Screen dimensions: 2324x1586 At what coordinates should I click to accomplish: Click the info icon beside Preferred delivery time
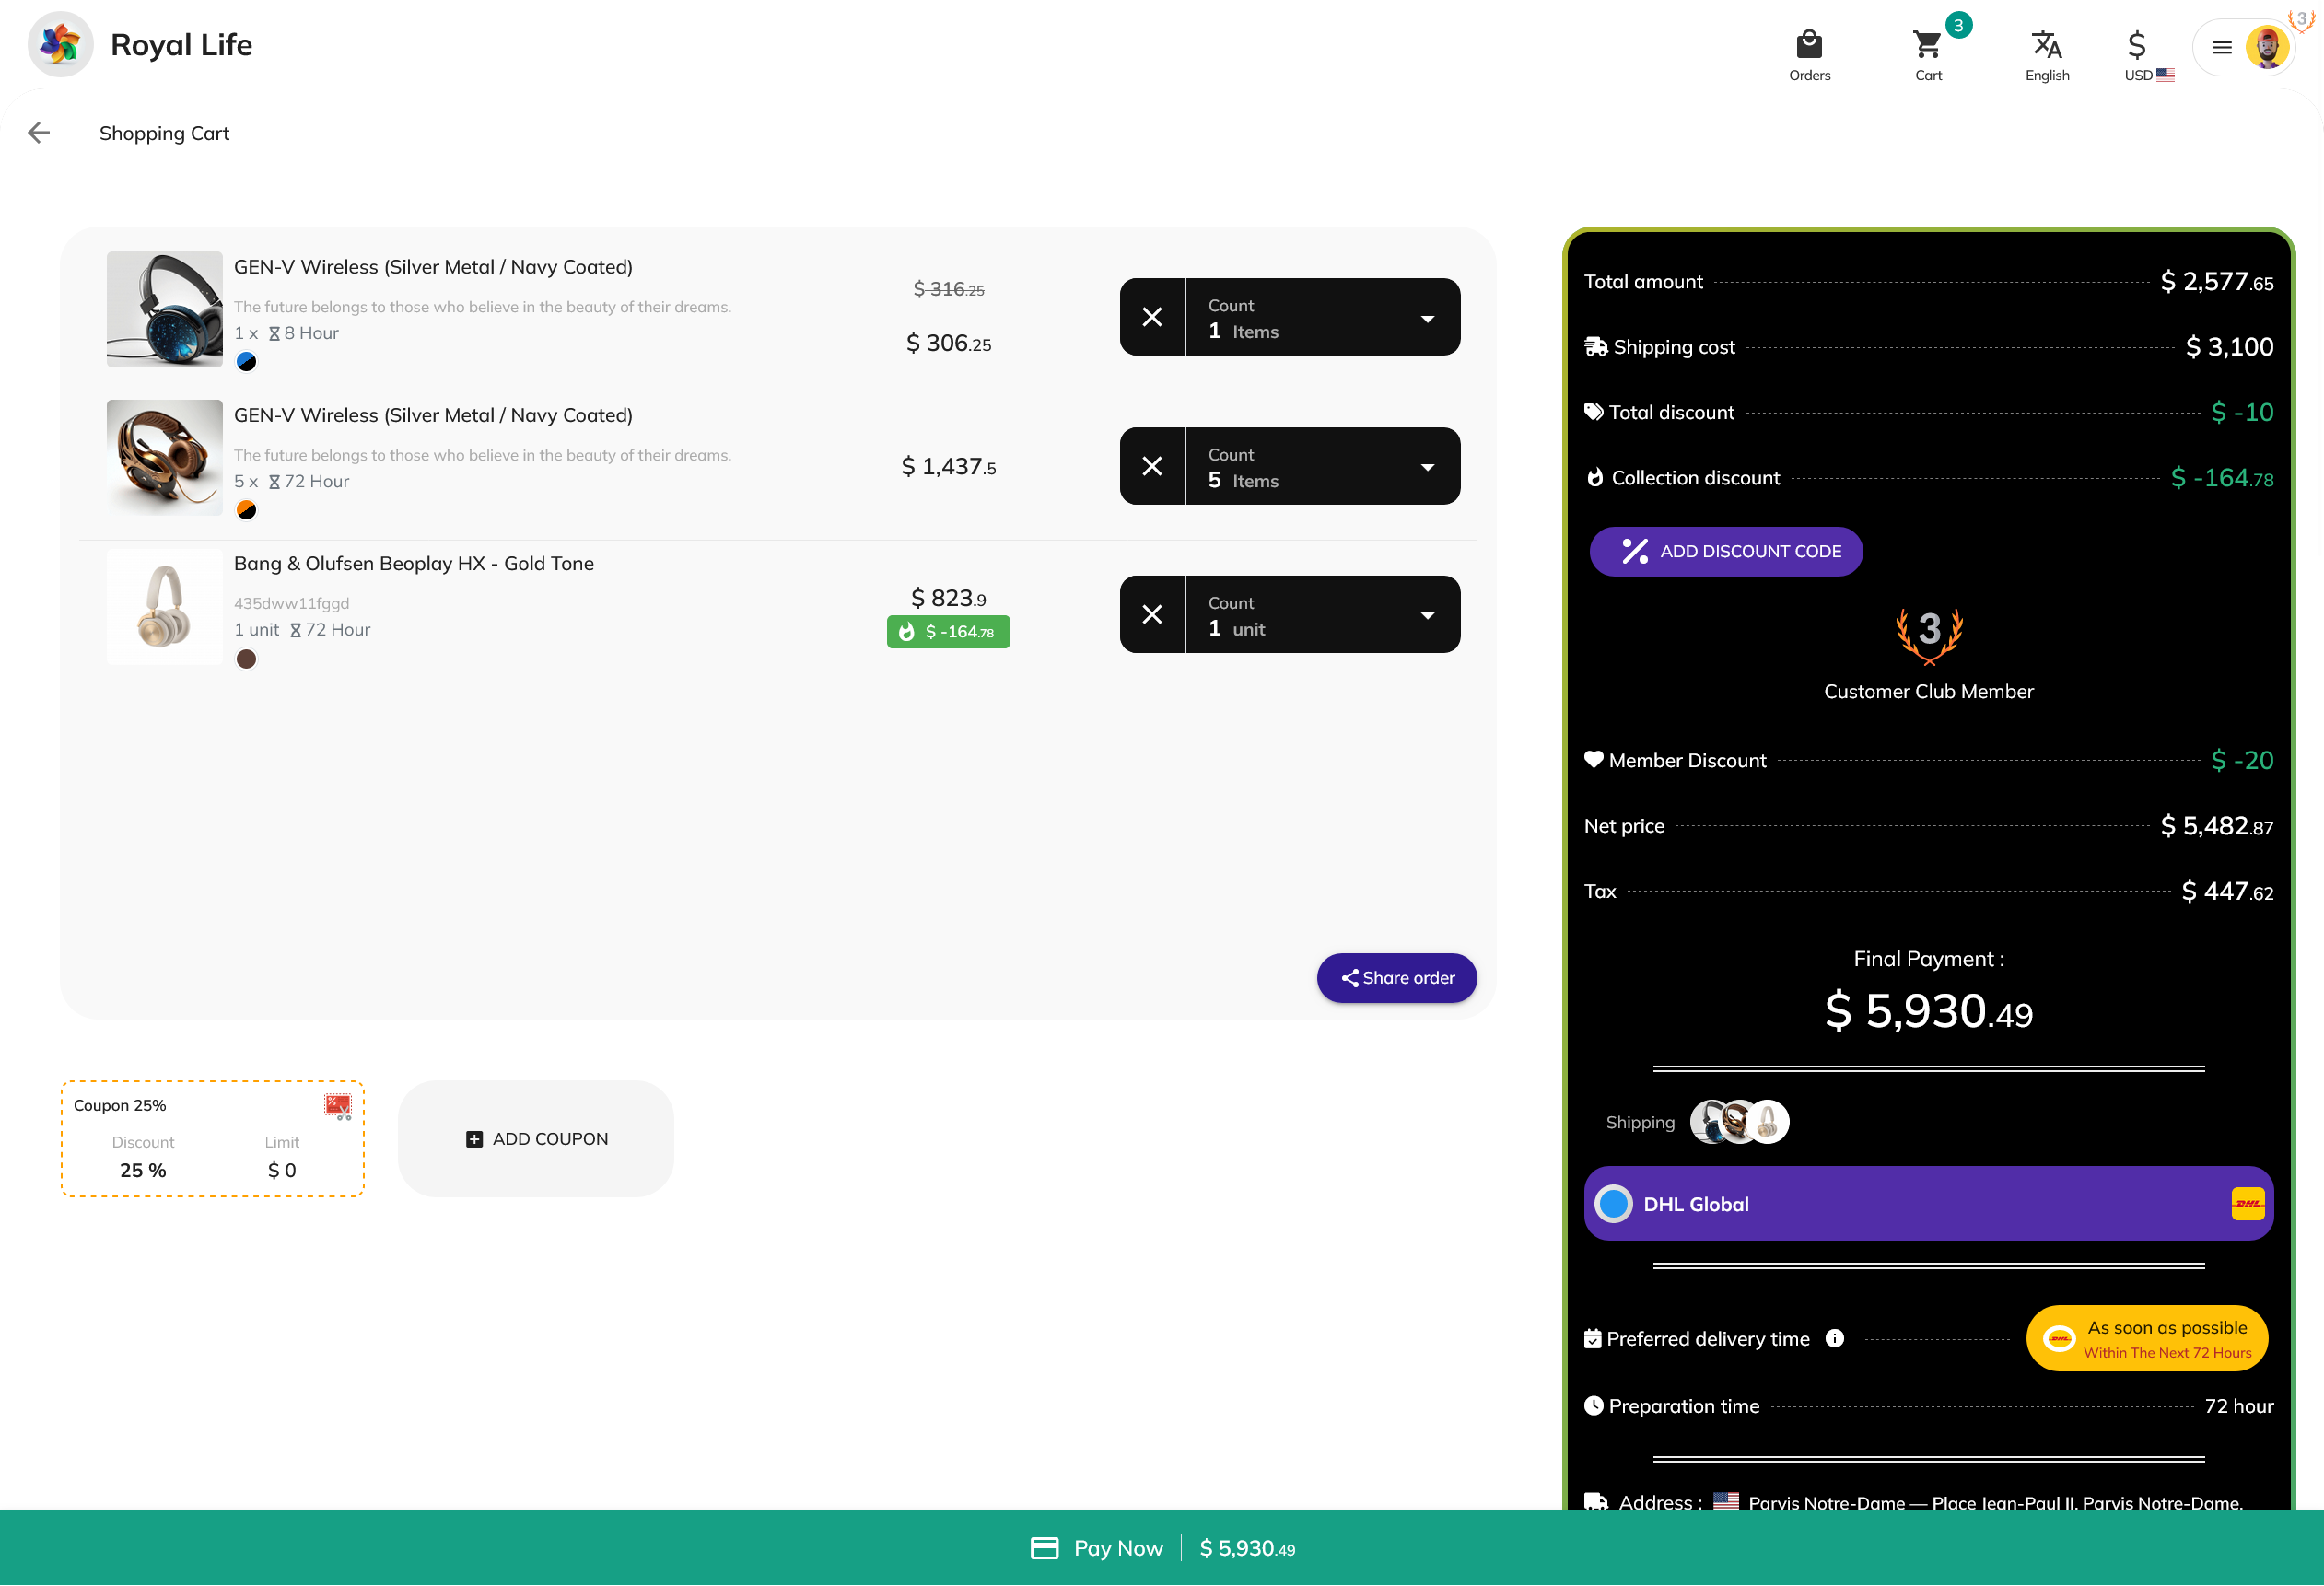pos(1834,1338)
